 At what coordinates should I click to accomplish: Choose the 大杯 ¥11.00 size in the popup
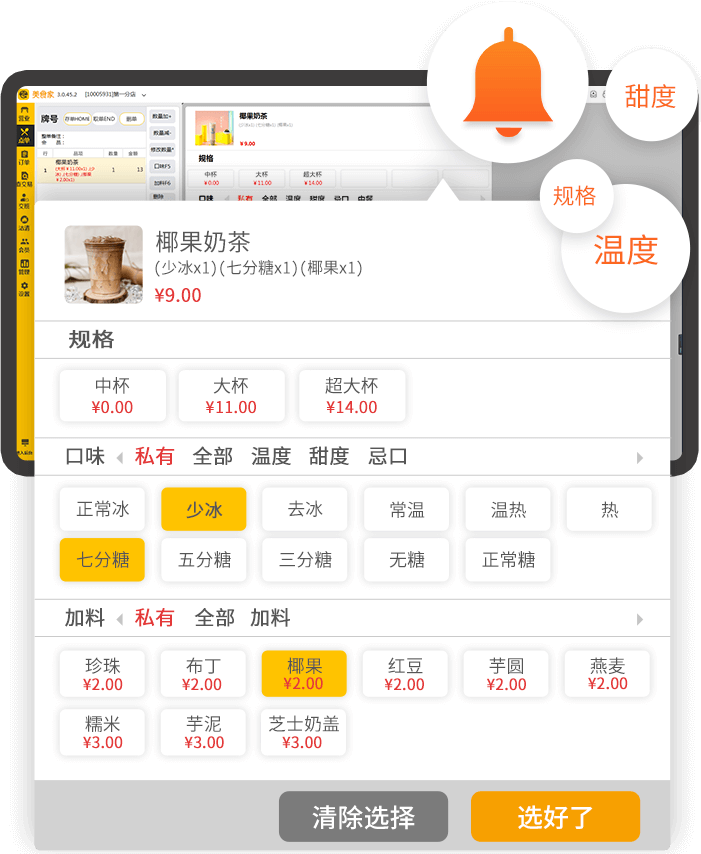[231, 395]
